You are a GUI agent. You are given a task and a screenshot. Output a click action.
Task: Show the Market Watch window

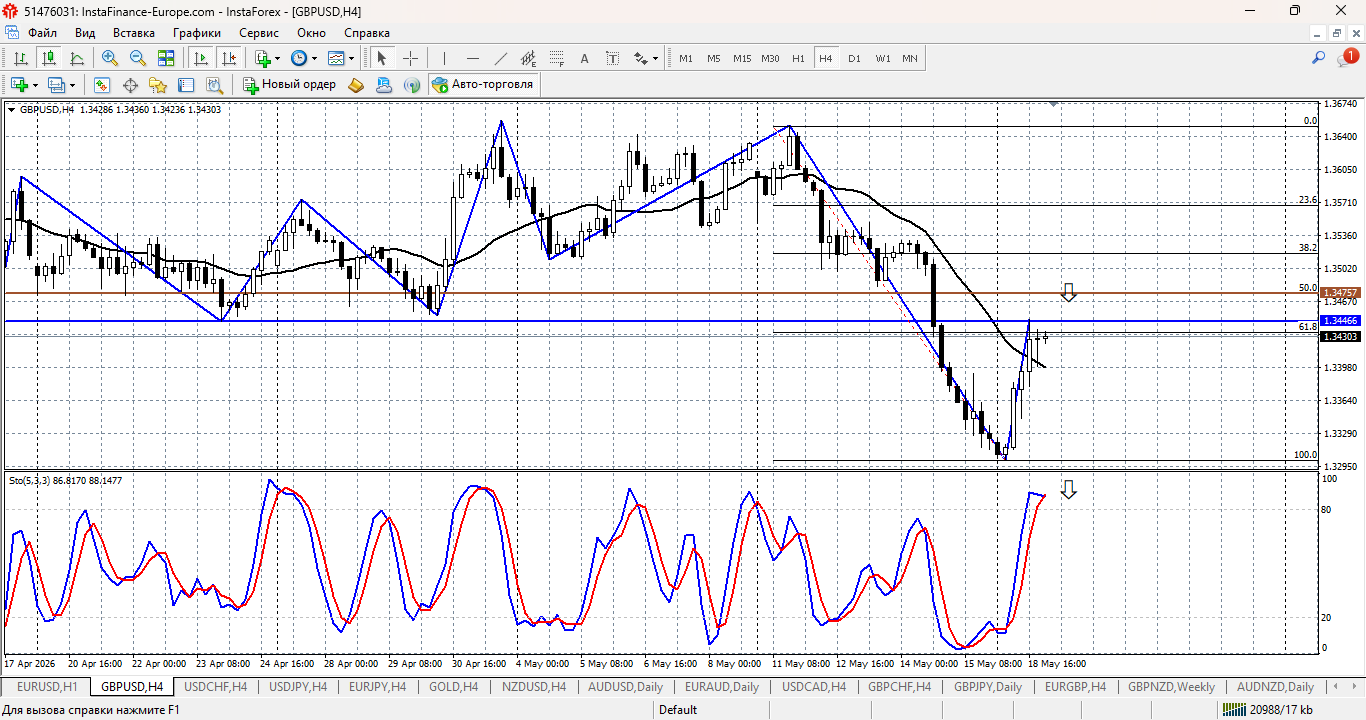[x=102, y=85]
